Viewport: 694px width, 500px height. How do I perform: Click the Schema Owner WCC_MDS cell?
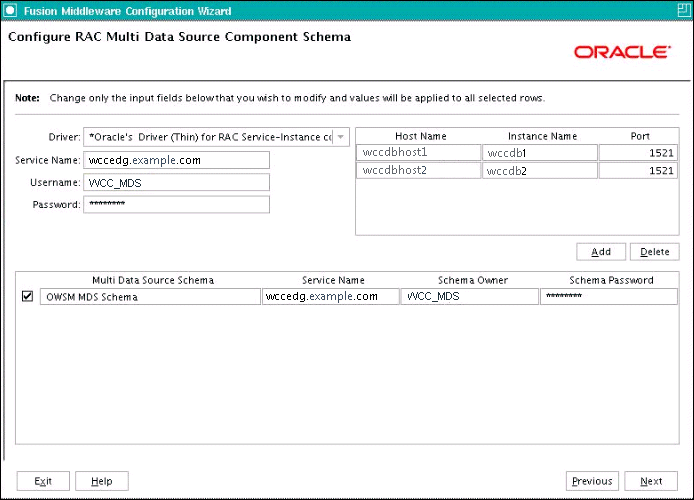[470, 296]
